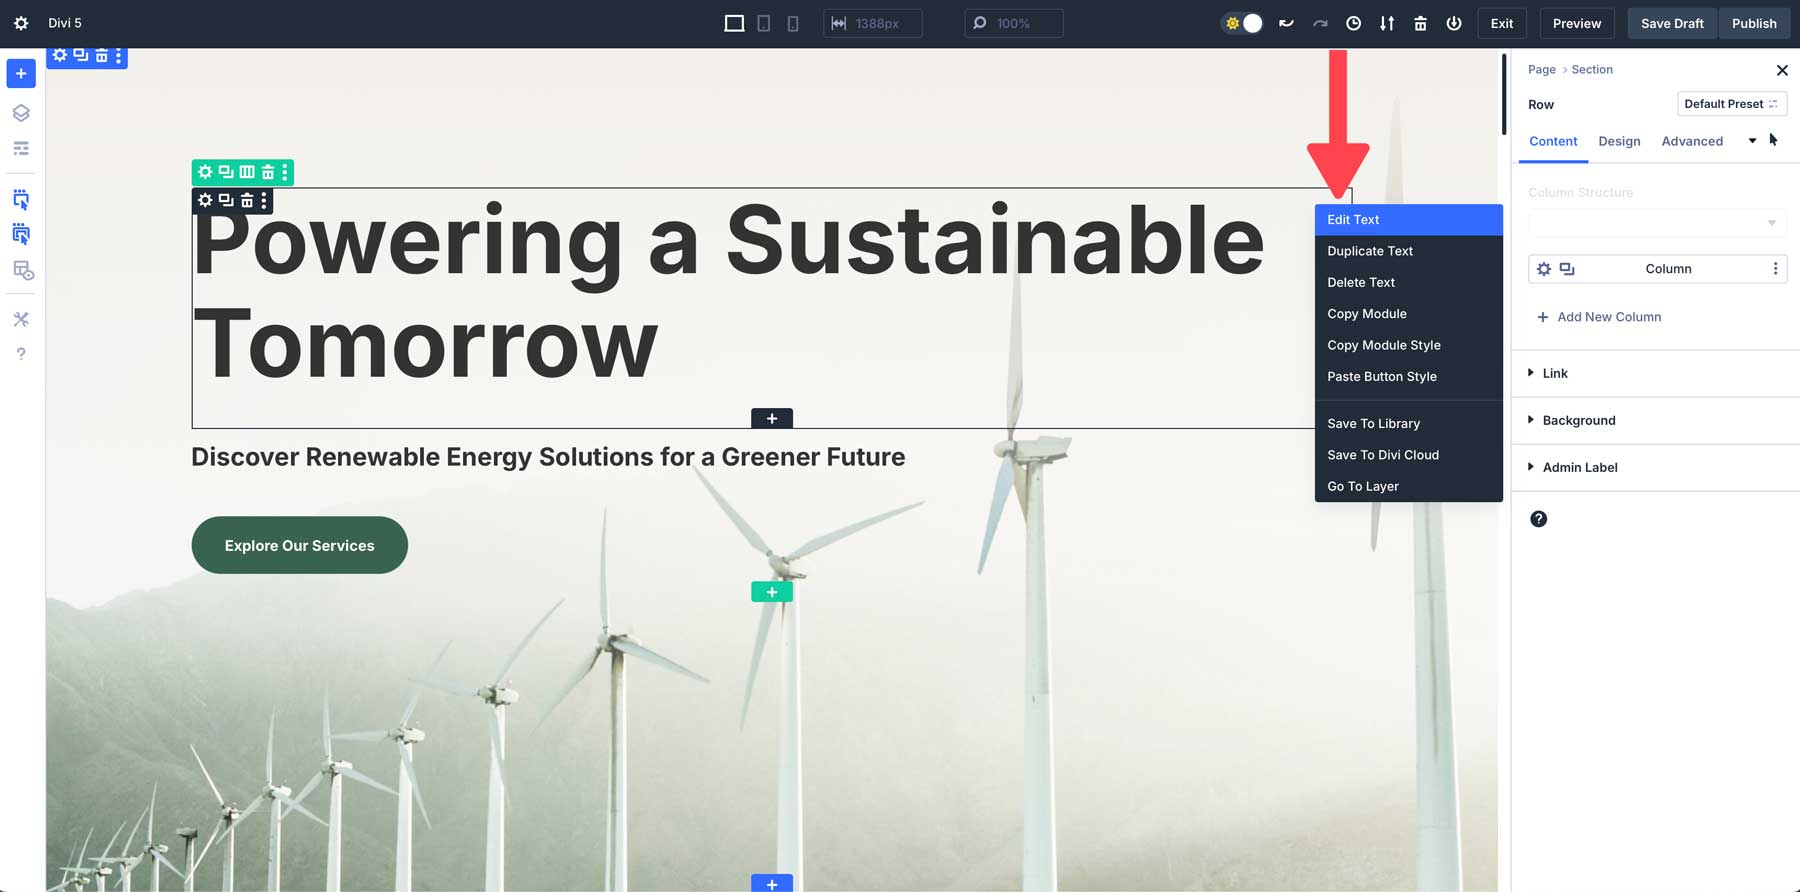Choose Copy Module Style in context menu
The height and width of the screenshot is (892, 1800).
point(1409,345)
